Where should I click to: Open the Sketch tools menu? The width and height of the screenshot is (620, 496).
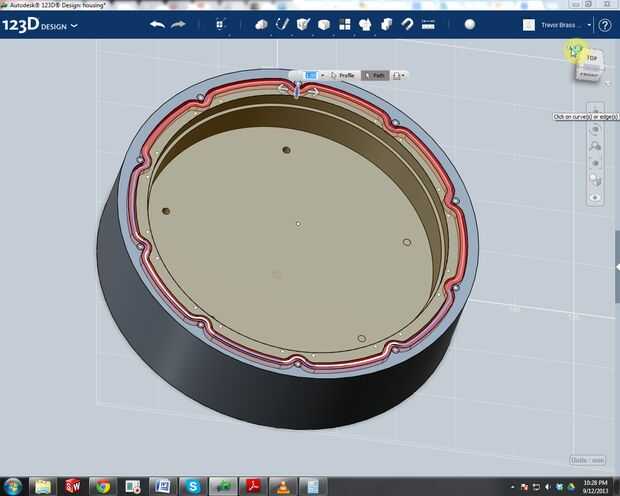(282, 25)
